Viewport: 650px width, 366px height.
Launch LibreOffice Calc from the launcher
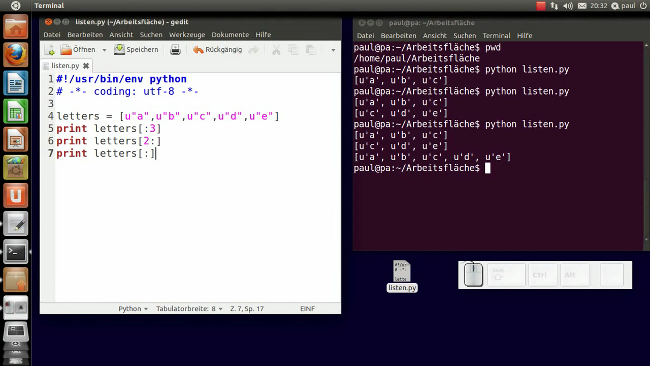[16, 111]
